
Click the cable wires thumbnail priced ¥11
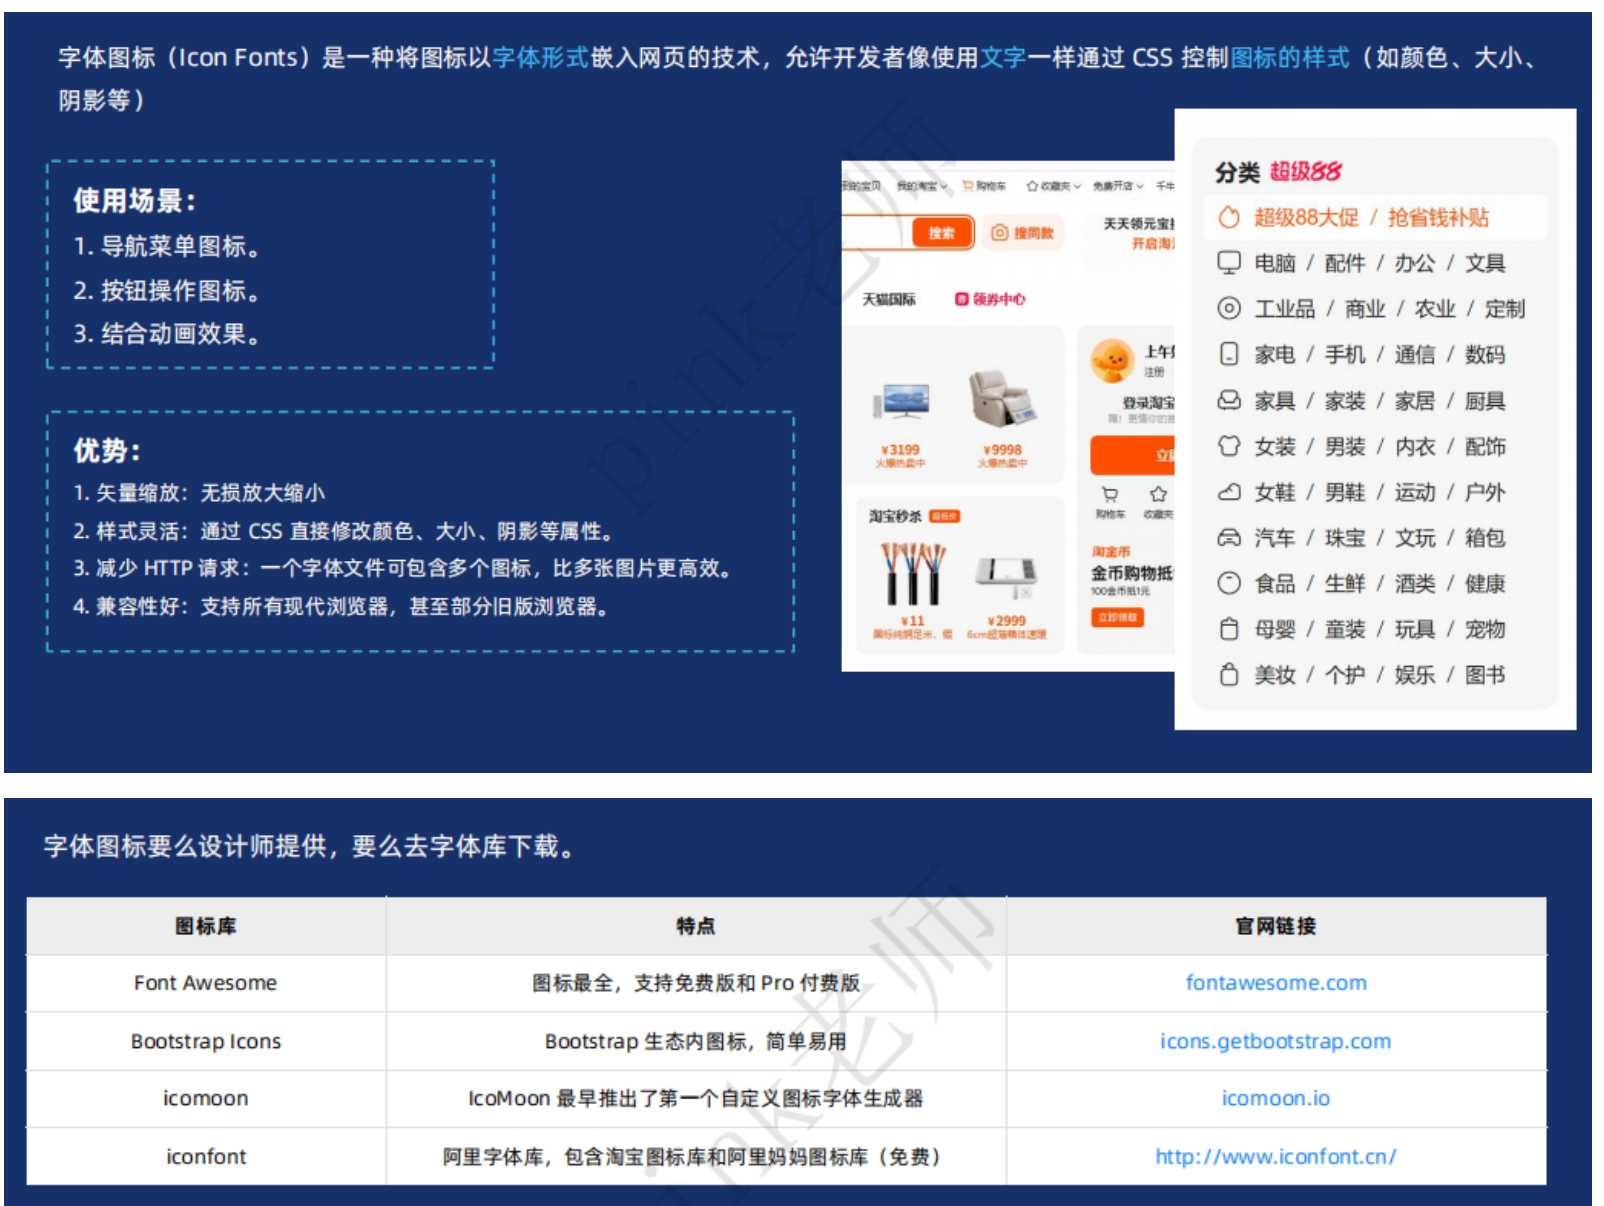click(x=912, y=573)
